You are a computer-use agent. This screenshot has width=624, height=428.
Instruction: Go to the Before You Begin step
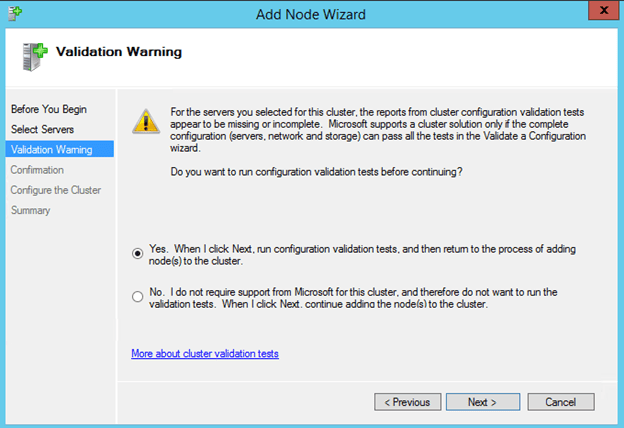[46, 109]
